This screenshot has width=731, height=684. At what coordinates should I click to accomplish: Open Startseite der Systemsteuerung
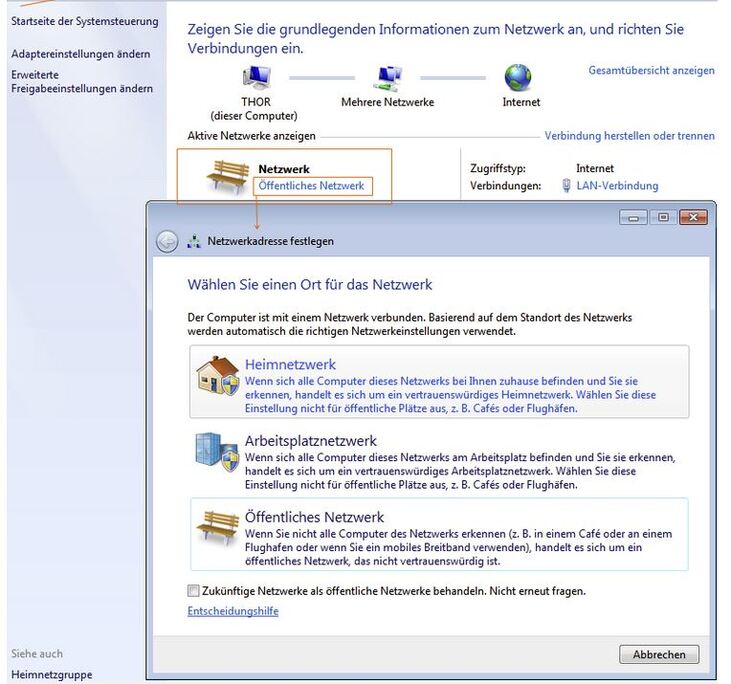(x=85, y=21)
